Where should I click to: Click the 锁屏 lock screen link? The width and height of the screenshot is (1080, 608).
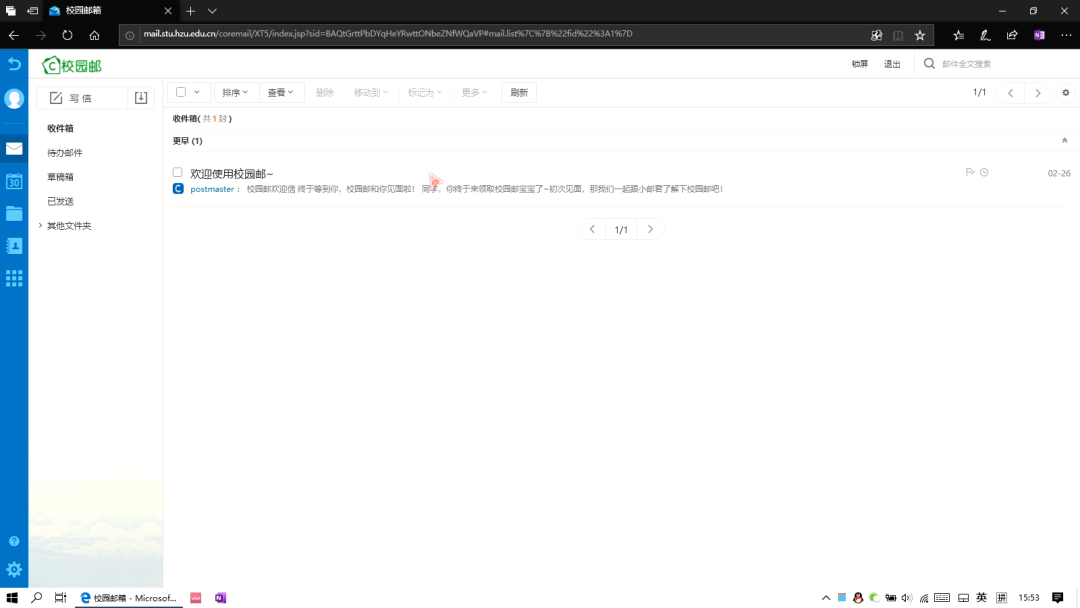tap(860, 64)
